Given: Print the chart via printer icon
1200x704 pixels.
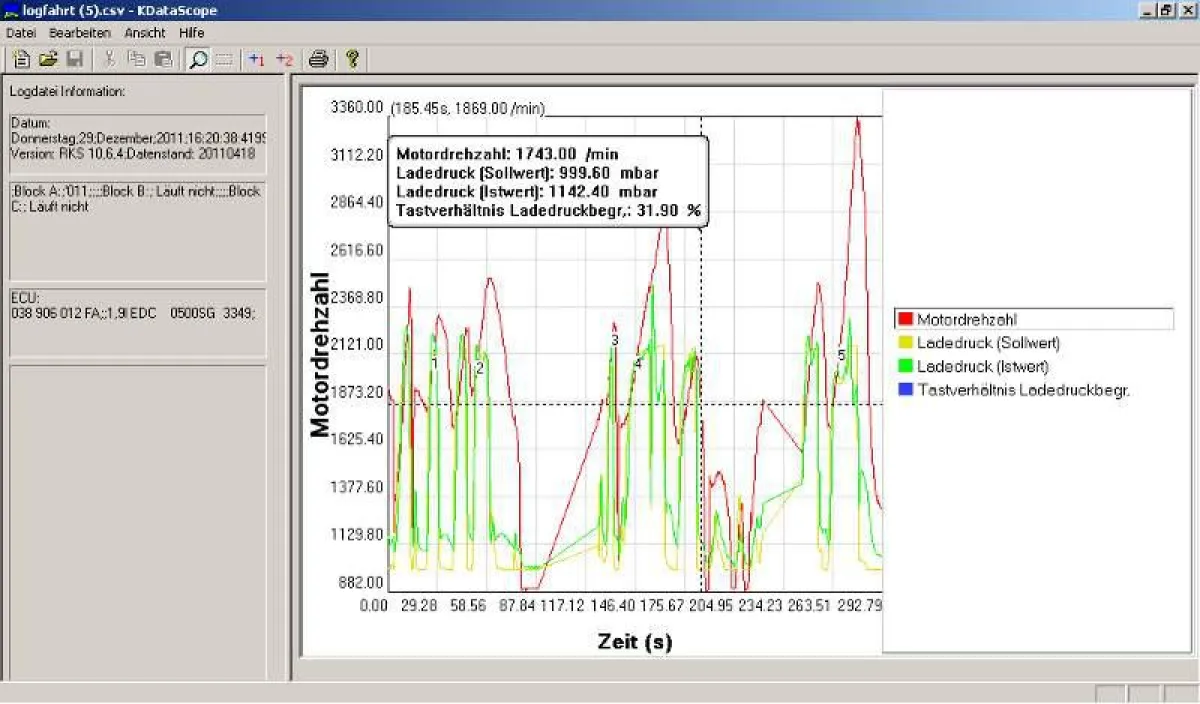Looking at the screenshot, I should (x=319, y=59).
